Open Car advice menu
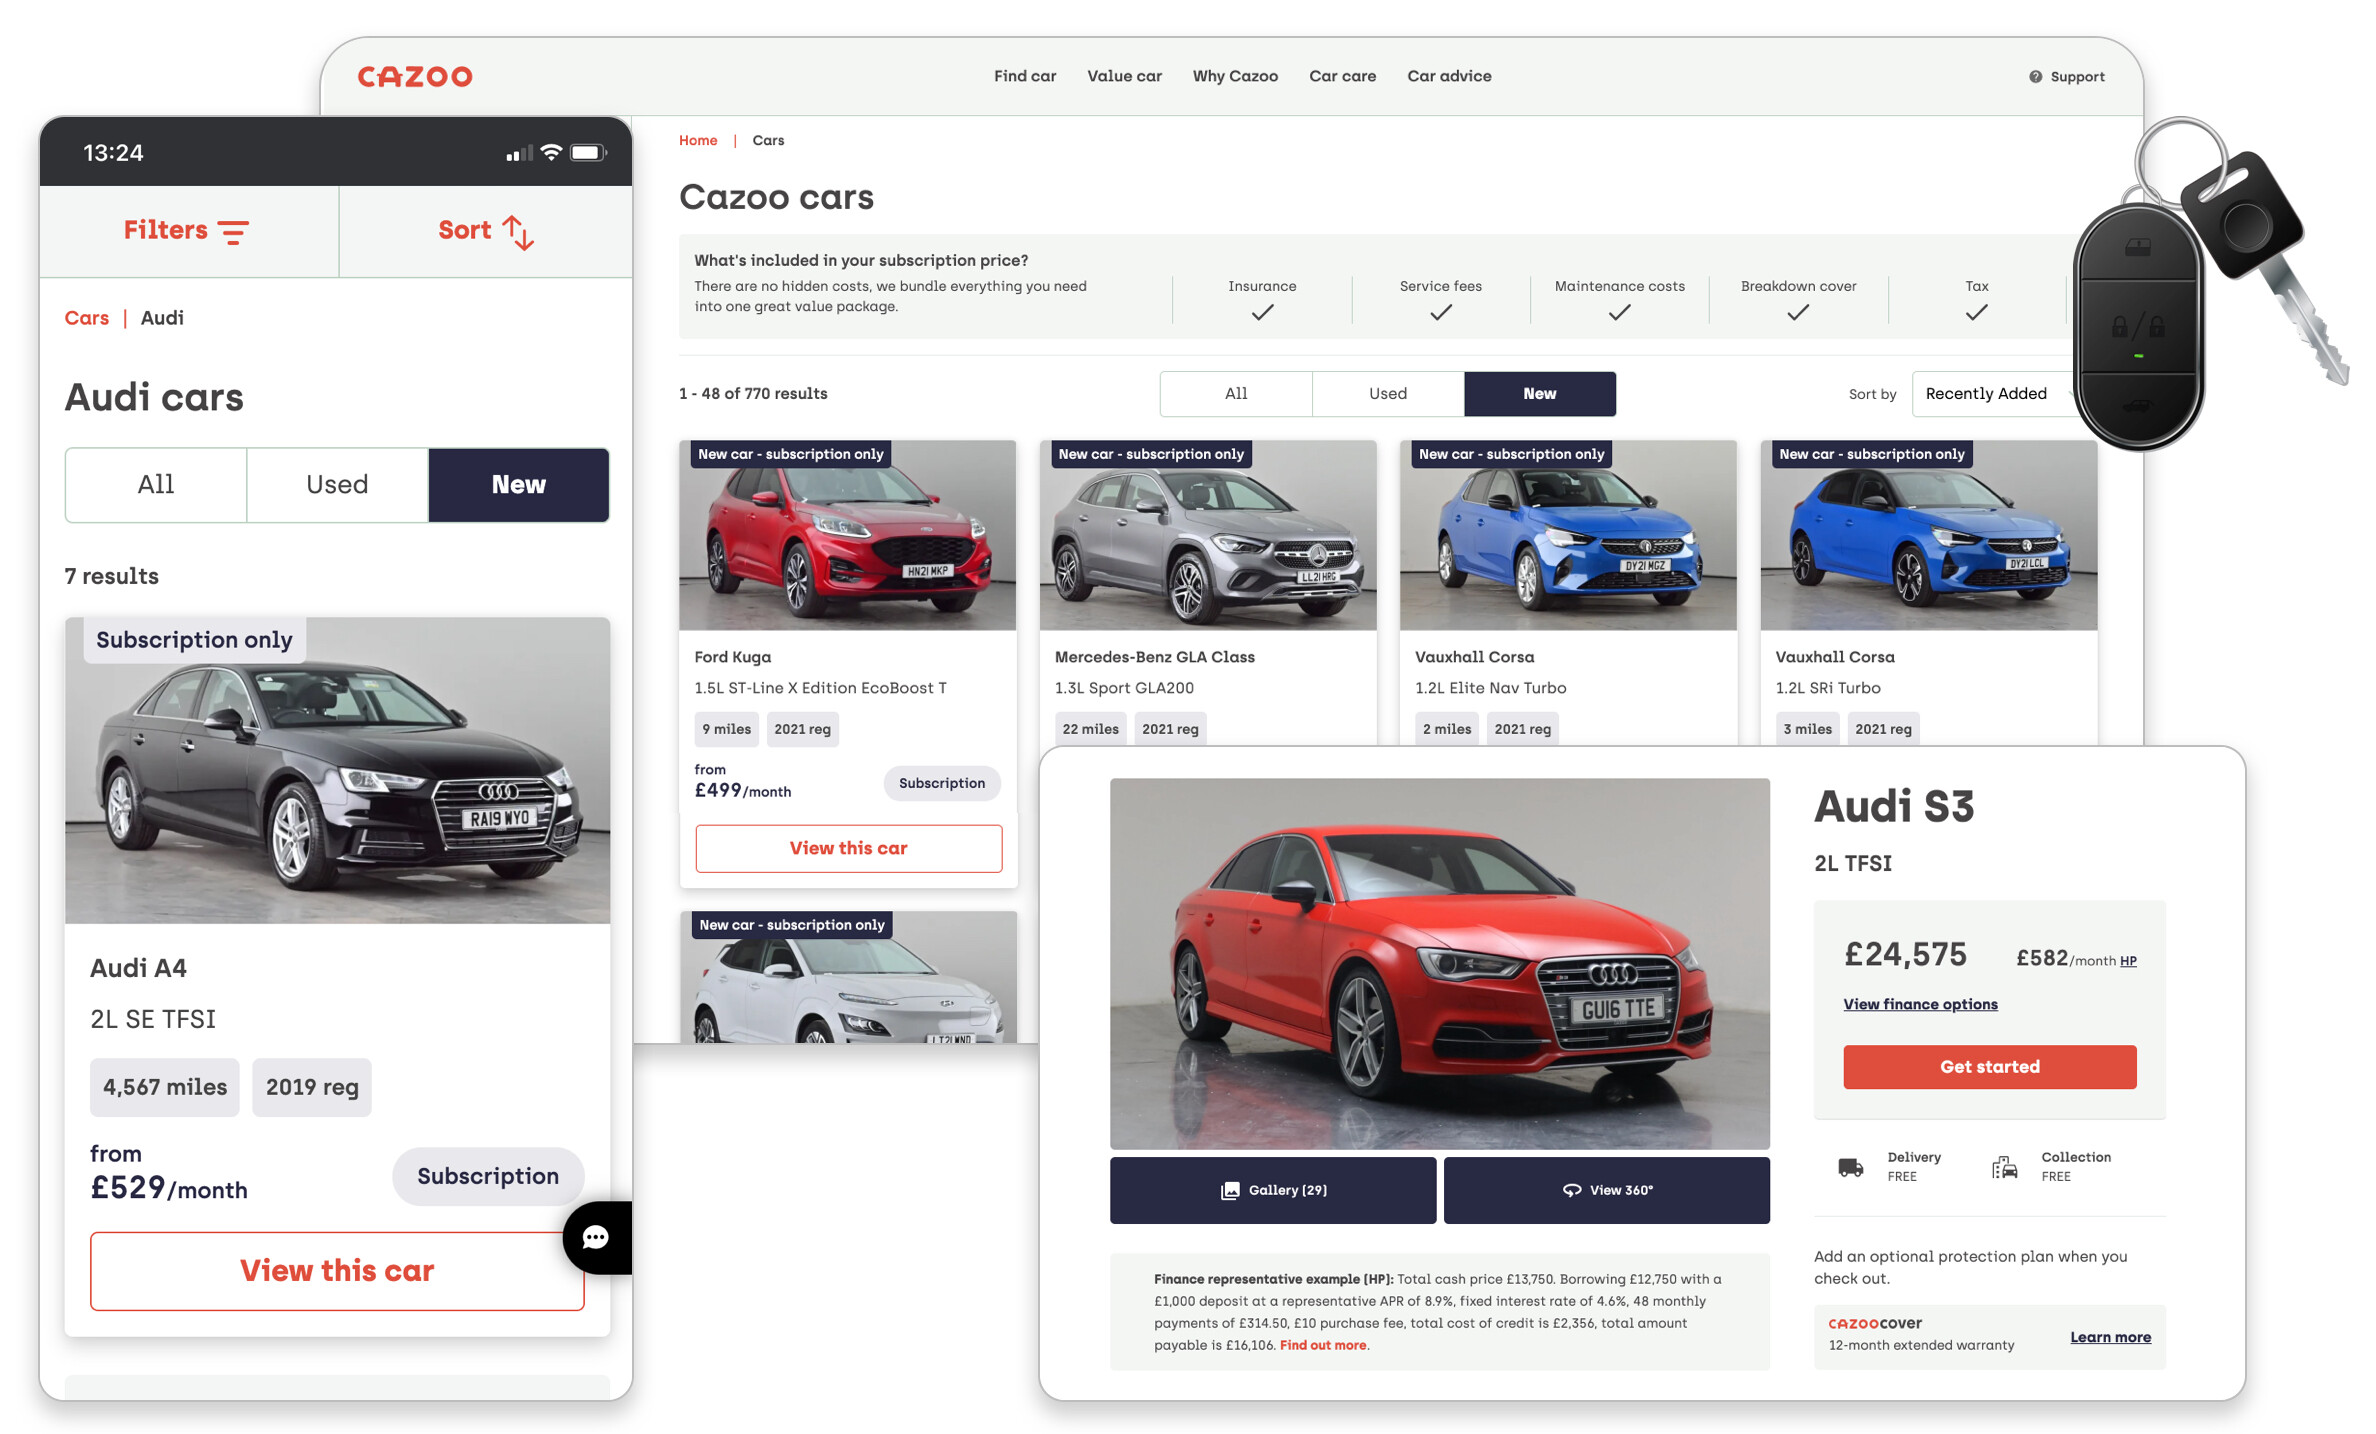The width and height of the screenshot is (2376, 1434). coord(1449,76)
